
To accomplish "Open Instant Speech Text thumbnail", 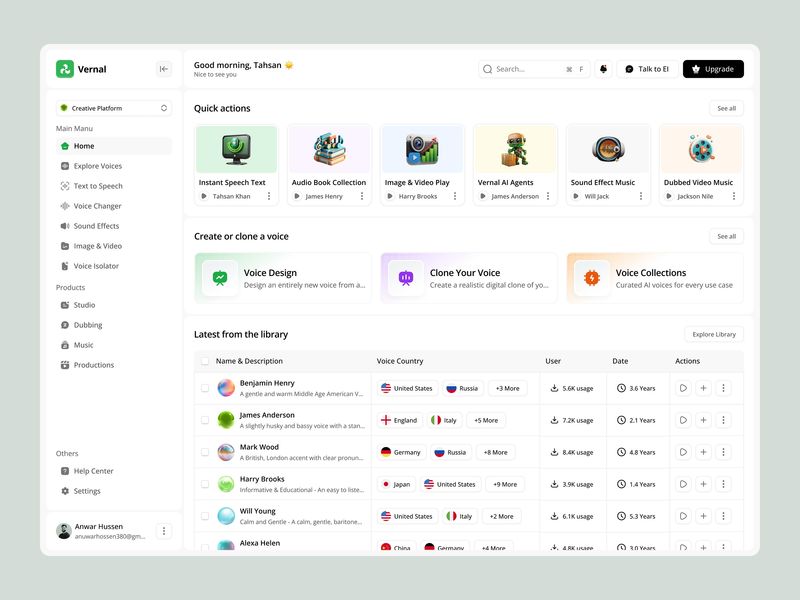I will coord(237,149).
